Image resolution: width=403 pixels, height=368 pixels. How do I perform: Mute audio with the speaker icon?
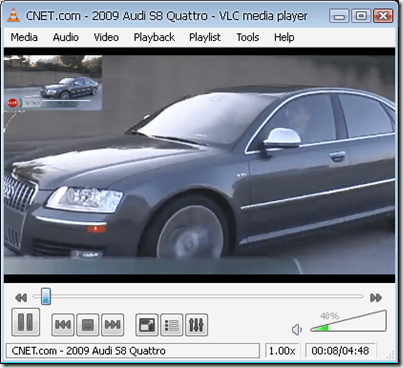pos(296,330)
